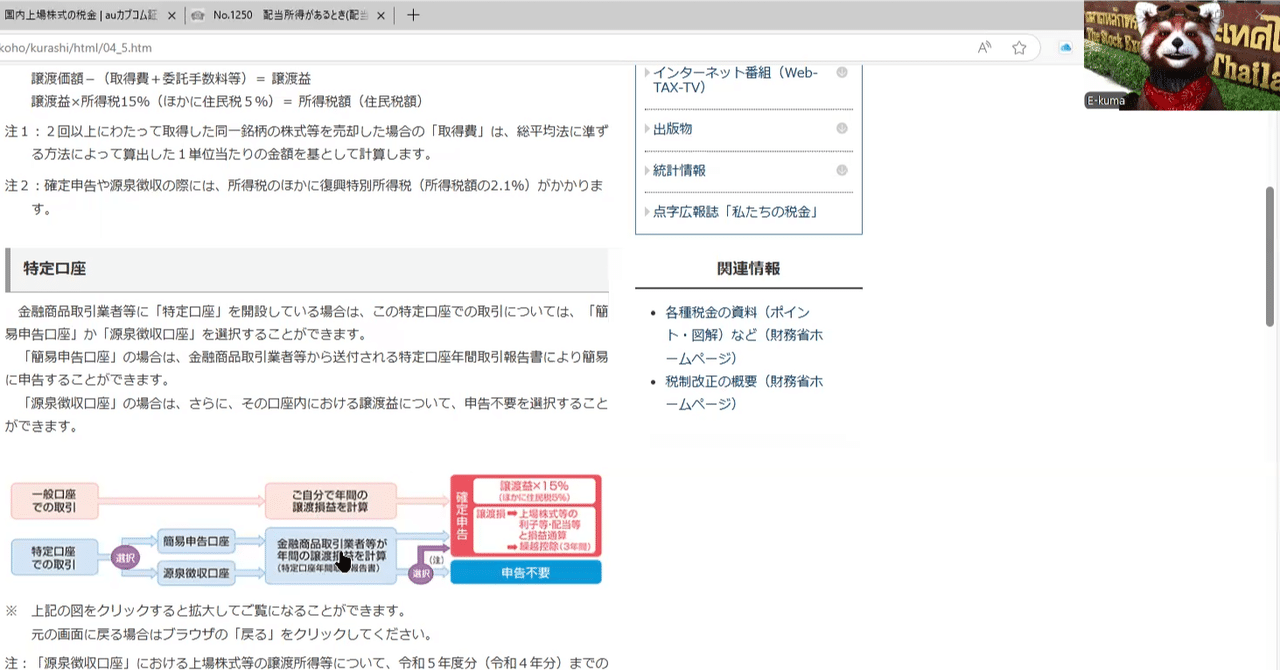
Task: Click the browser address bar
Action: 400,47
